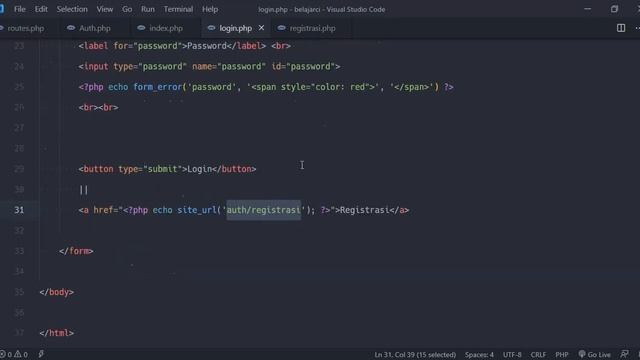Change encoding via UTF-8 status item
The image size is (640, 360).
coord(512,355)
